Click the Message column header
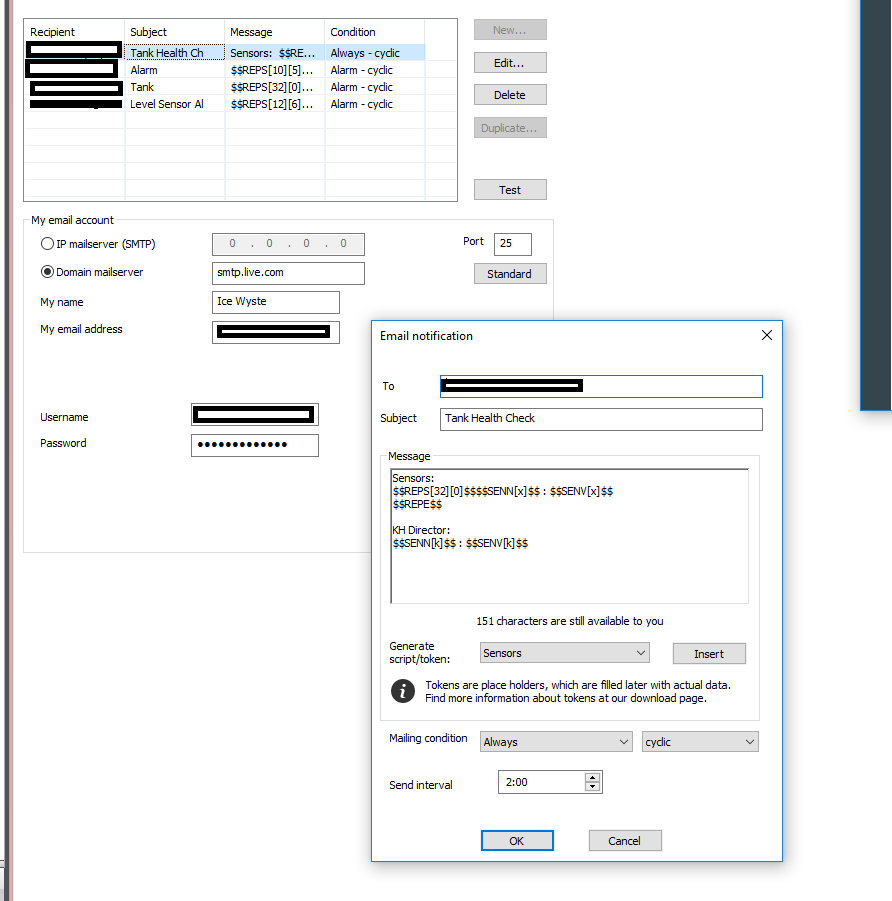Image resolution: width=892 pixels, height=901 pixels. pos(275,32)
